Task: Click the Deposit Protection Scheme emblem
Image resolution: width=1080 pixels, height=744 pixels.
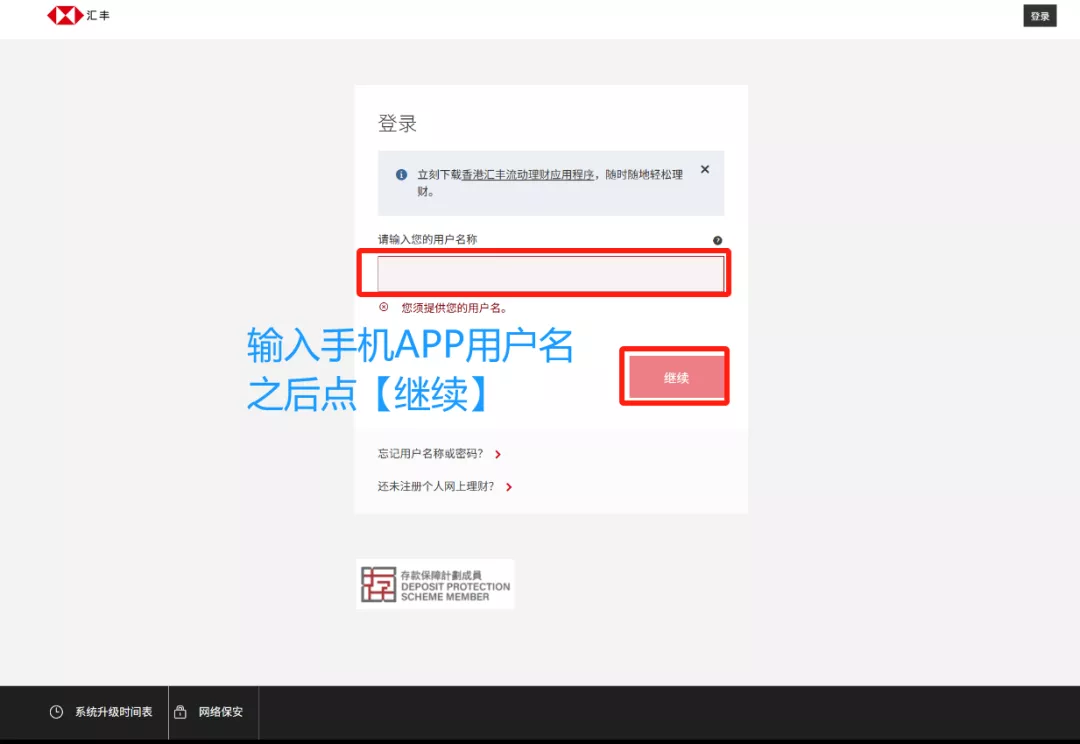Action: click(435, 583)
